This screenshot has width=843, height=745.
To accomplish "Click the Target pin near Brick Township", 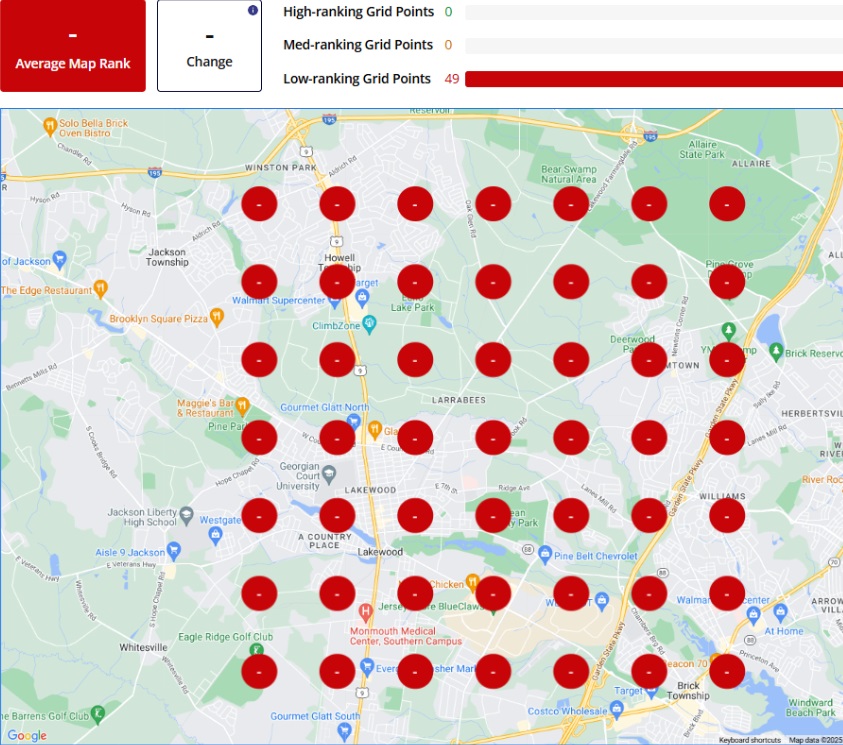I will click(x=651, y=692).
